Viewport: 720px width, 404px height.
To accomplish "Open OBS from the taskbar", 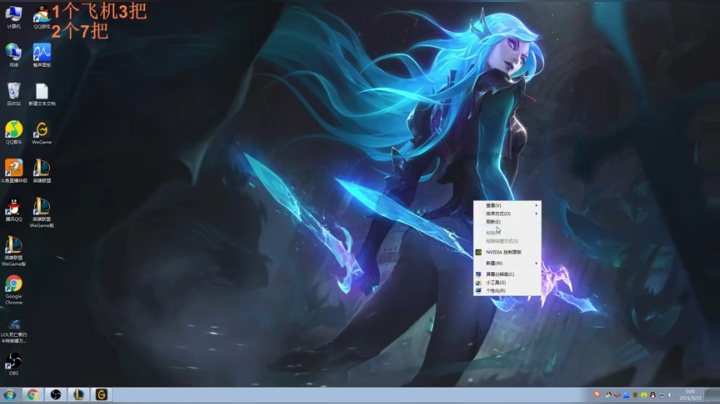I will (56, 395).
